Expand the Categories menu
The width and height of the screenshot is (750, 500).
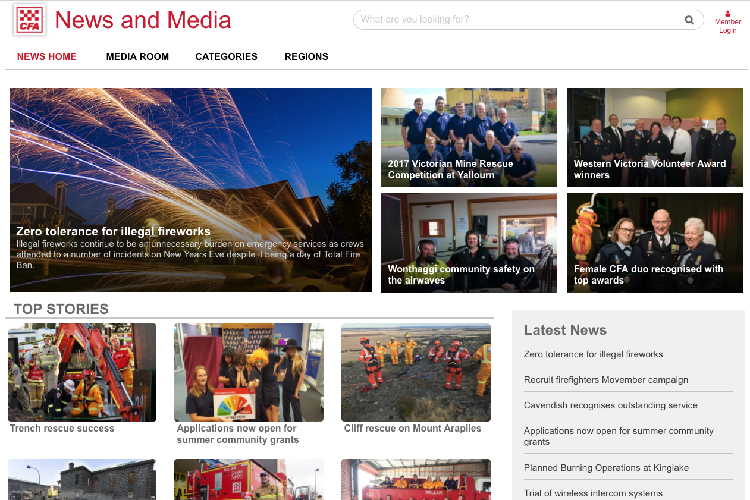click(226, 57)
